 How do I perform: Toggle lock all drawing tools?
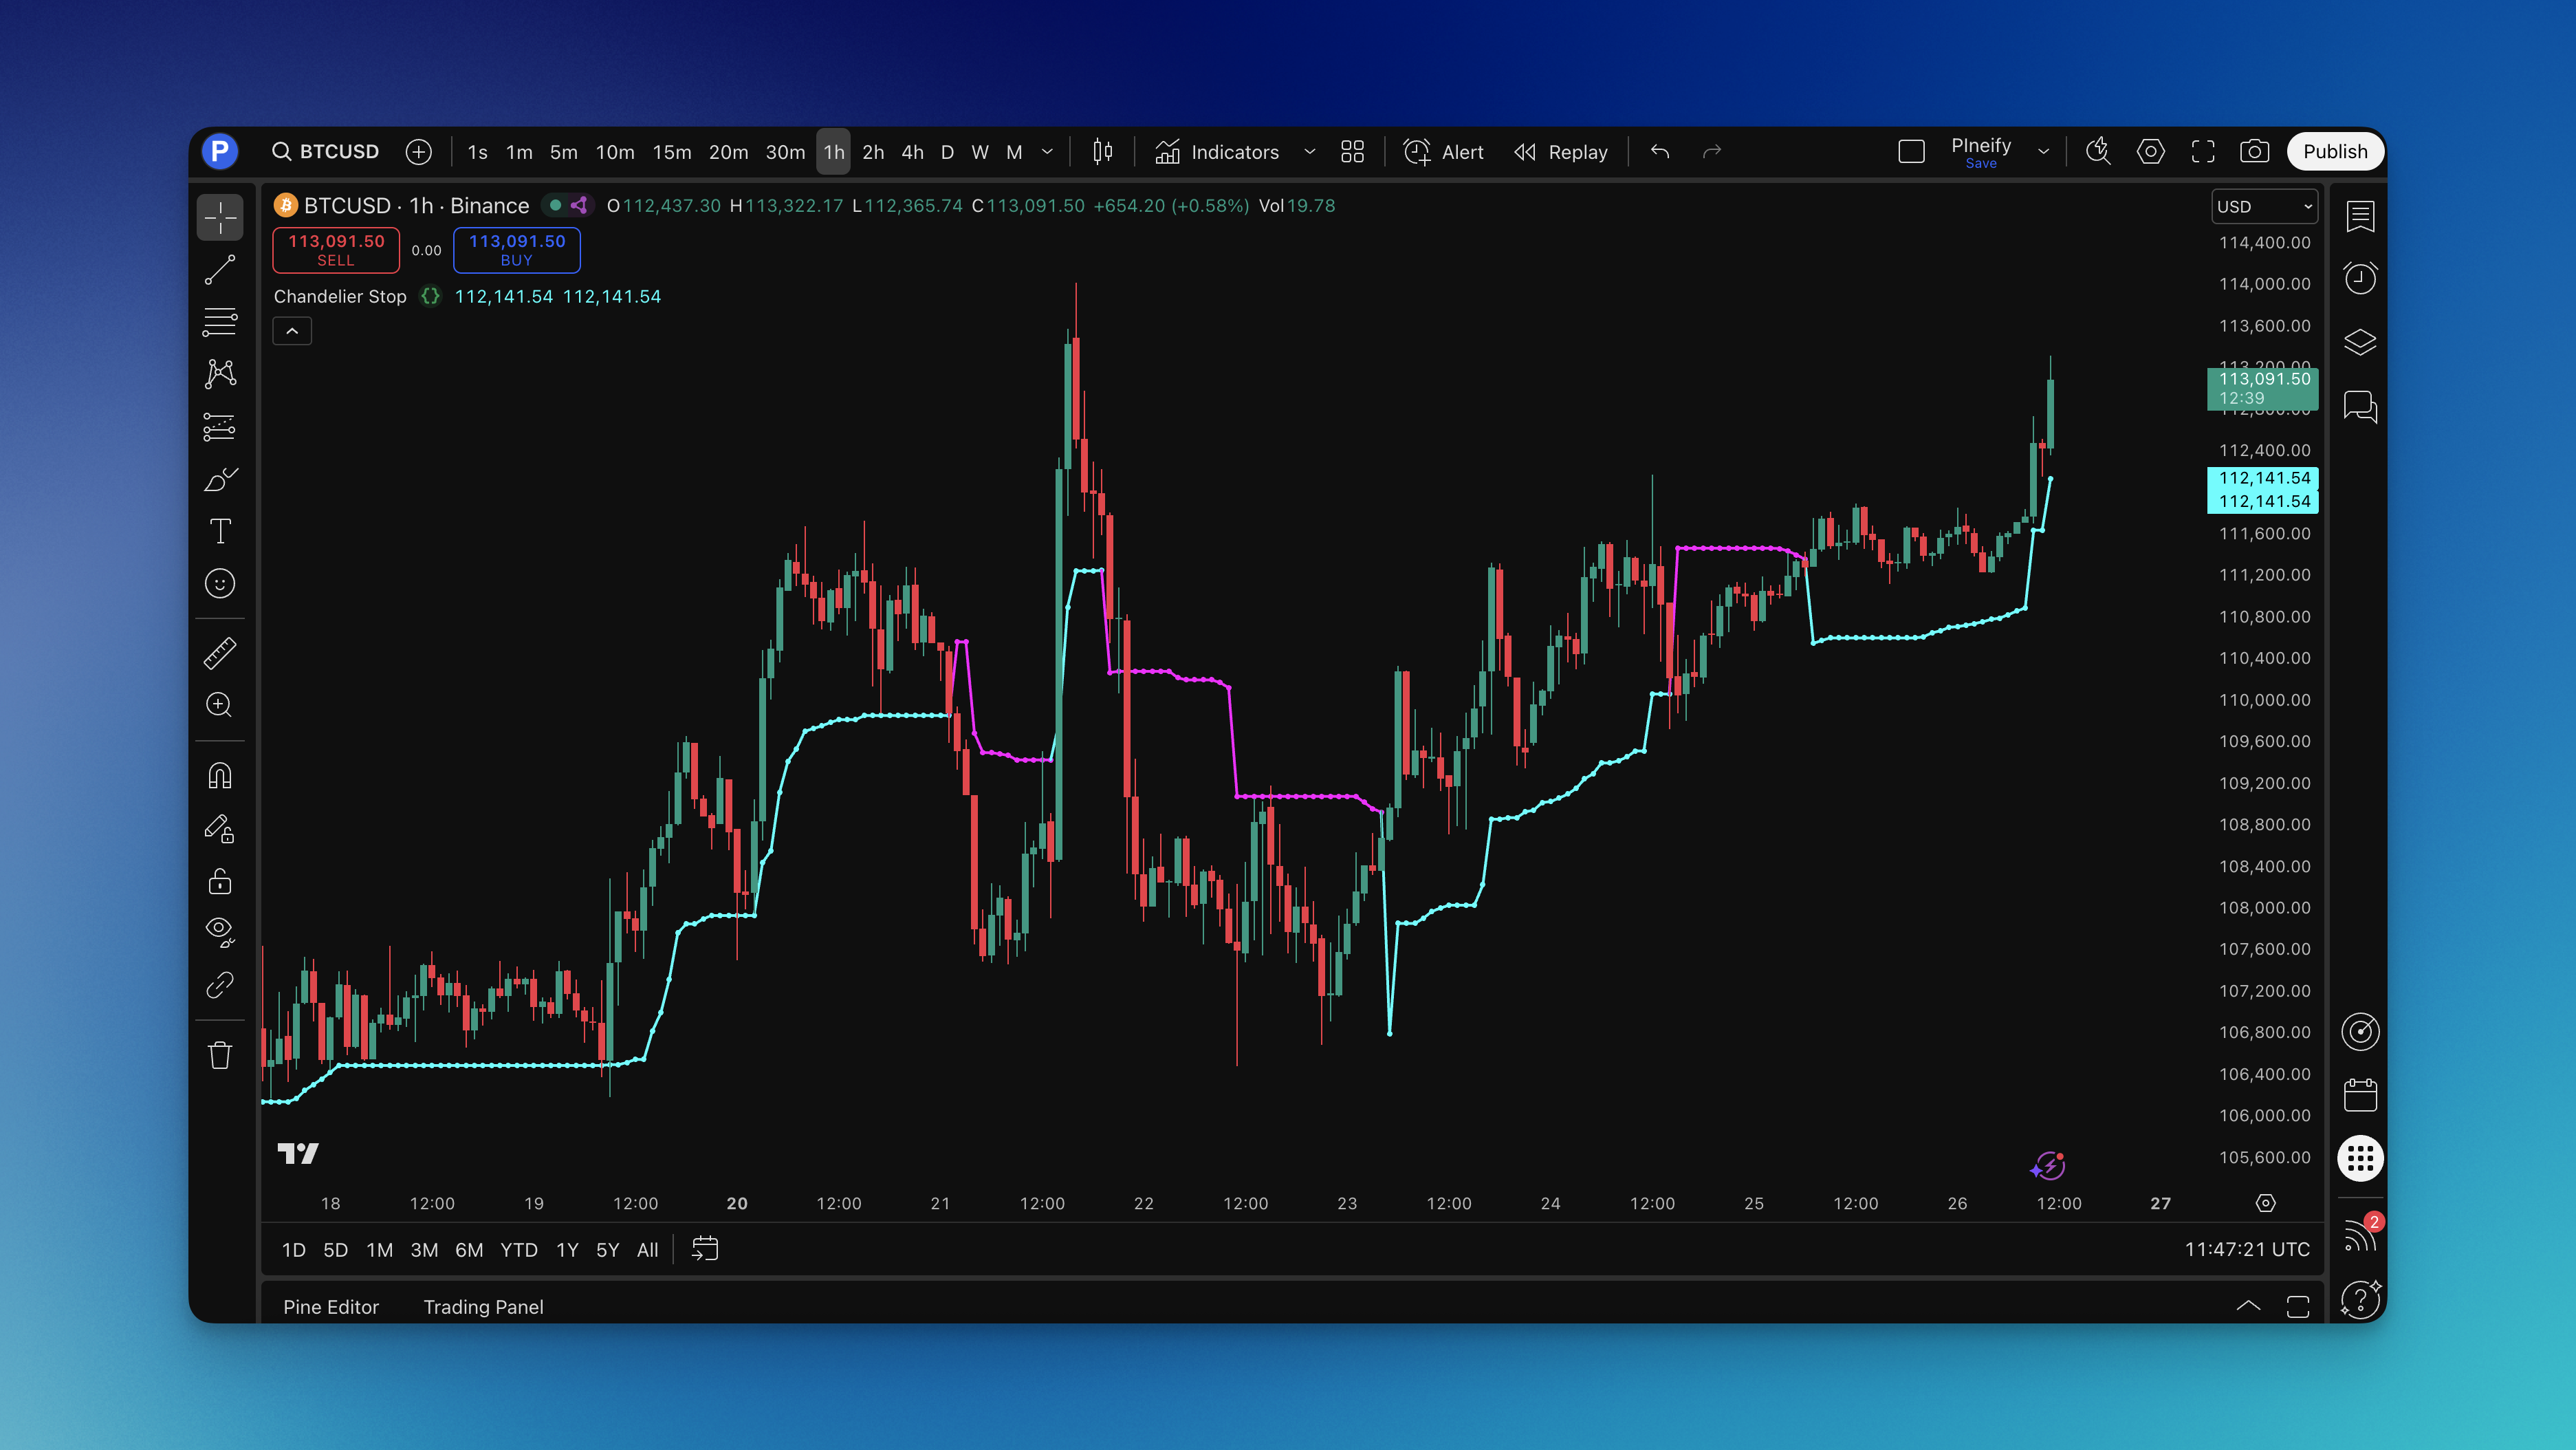(220, 881)
